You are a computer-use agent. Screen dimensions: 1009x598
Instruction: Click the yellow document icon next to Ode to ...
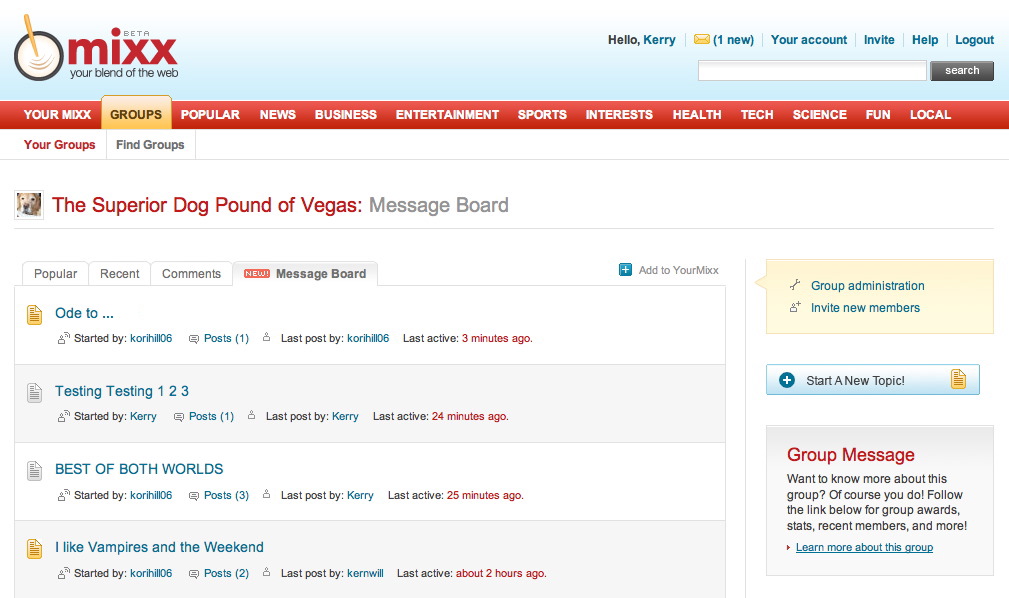[35, 314]
